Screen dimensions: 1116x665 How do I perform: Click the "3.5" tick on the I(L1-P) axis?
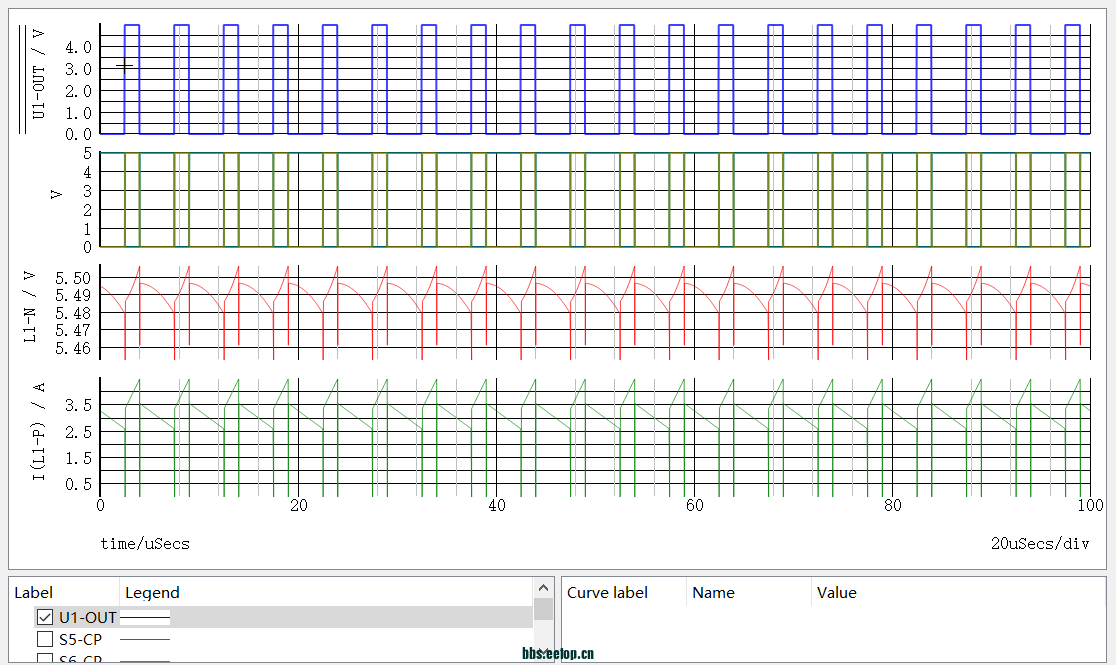point(78,406)
